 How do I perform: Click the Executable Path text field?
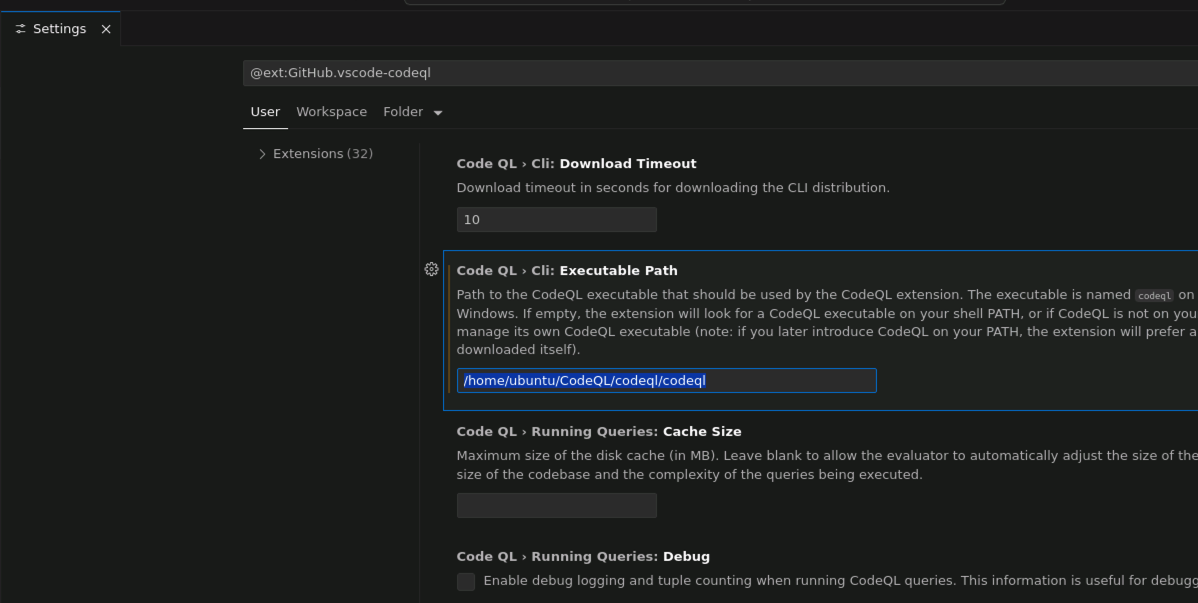[x=667, y=381]
